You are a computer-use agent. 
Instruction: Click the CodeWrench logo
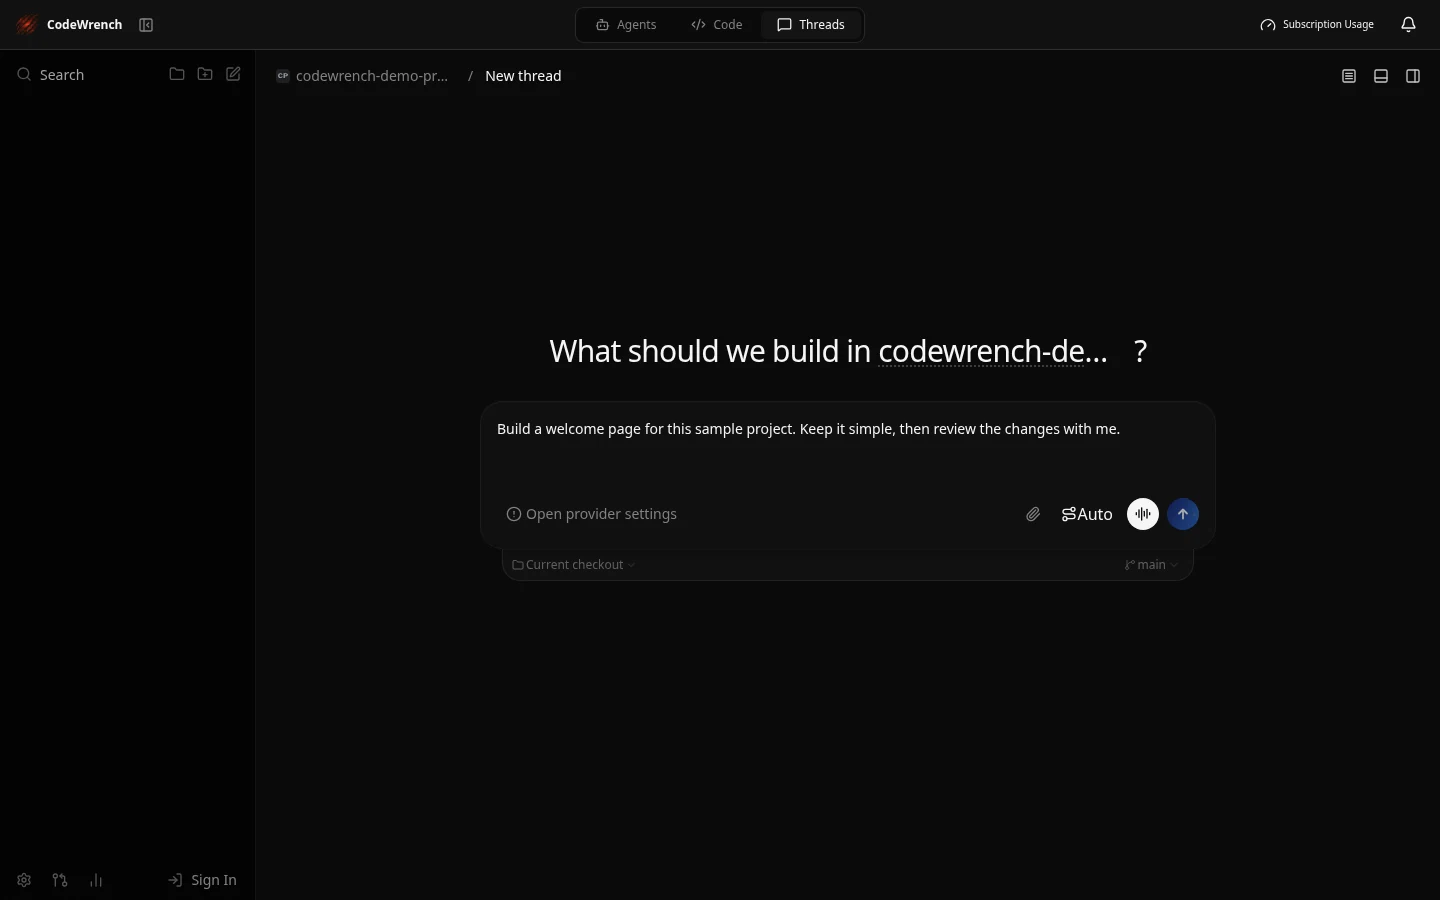(x=27, y=25)
